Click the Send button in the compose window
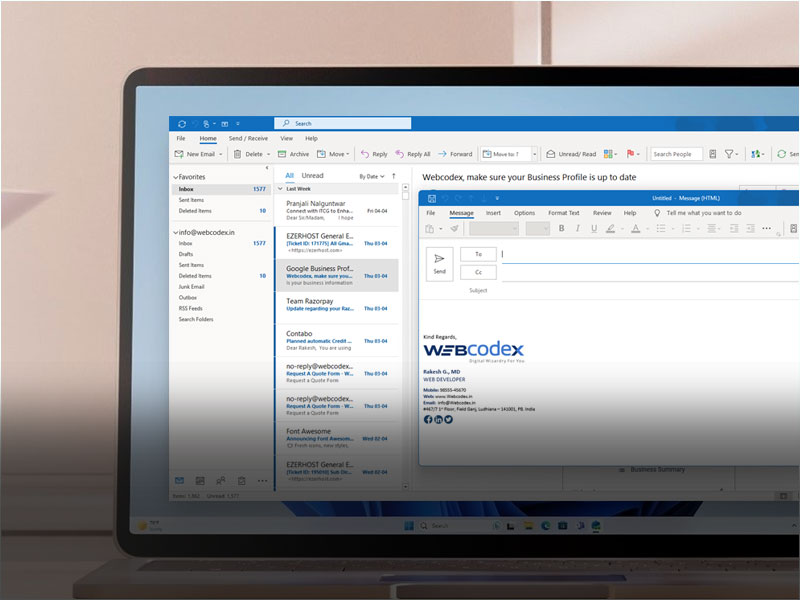Screen dimensions: 800x600 [x=439, y=266]
